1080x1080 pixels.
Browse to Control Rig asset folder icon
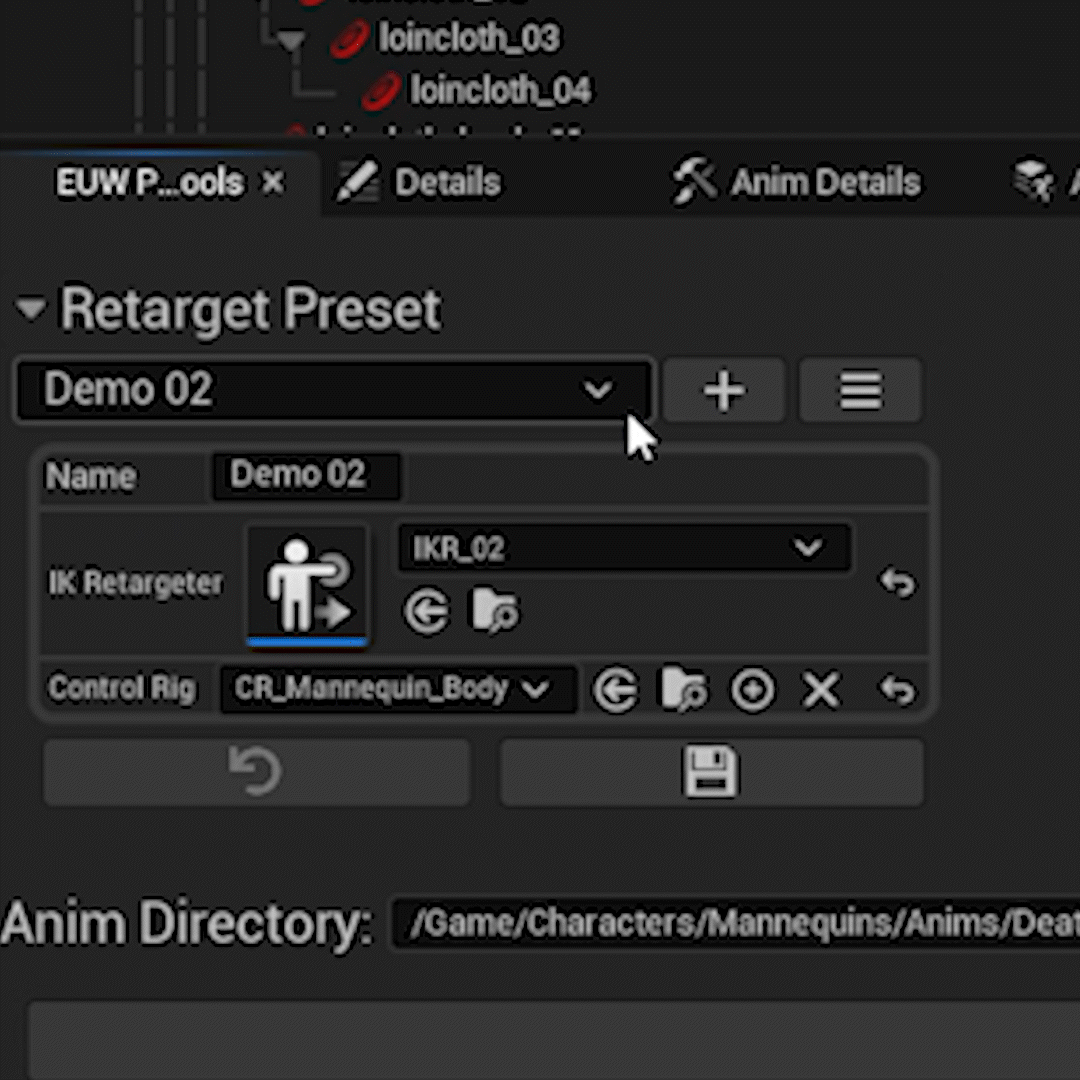point(684,690)
